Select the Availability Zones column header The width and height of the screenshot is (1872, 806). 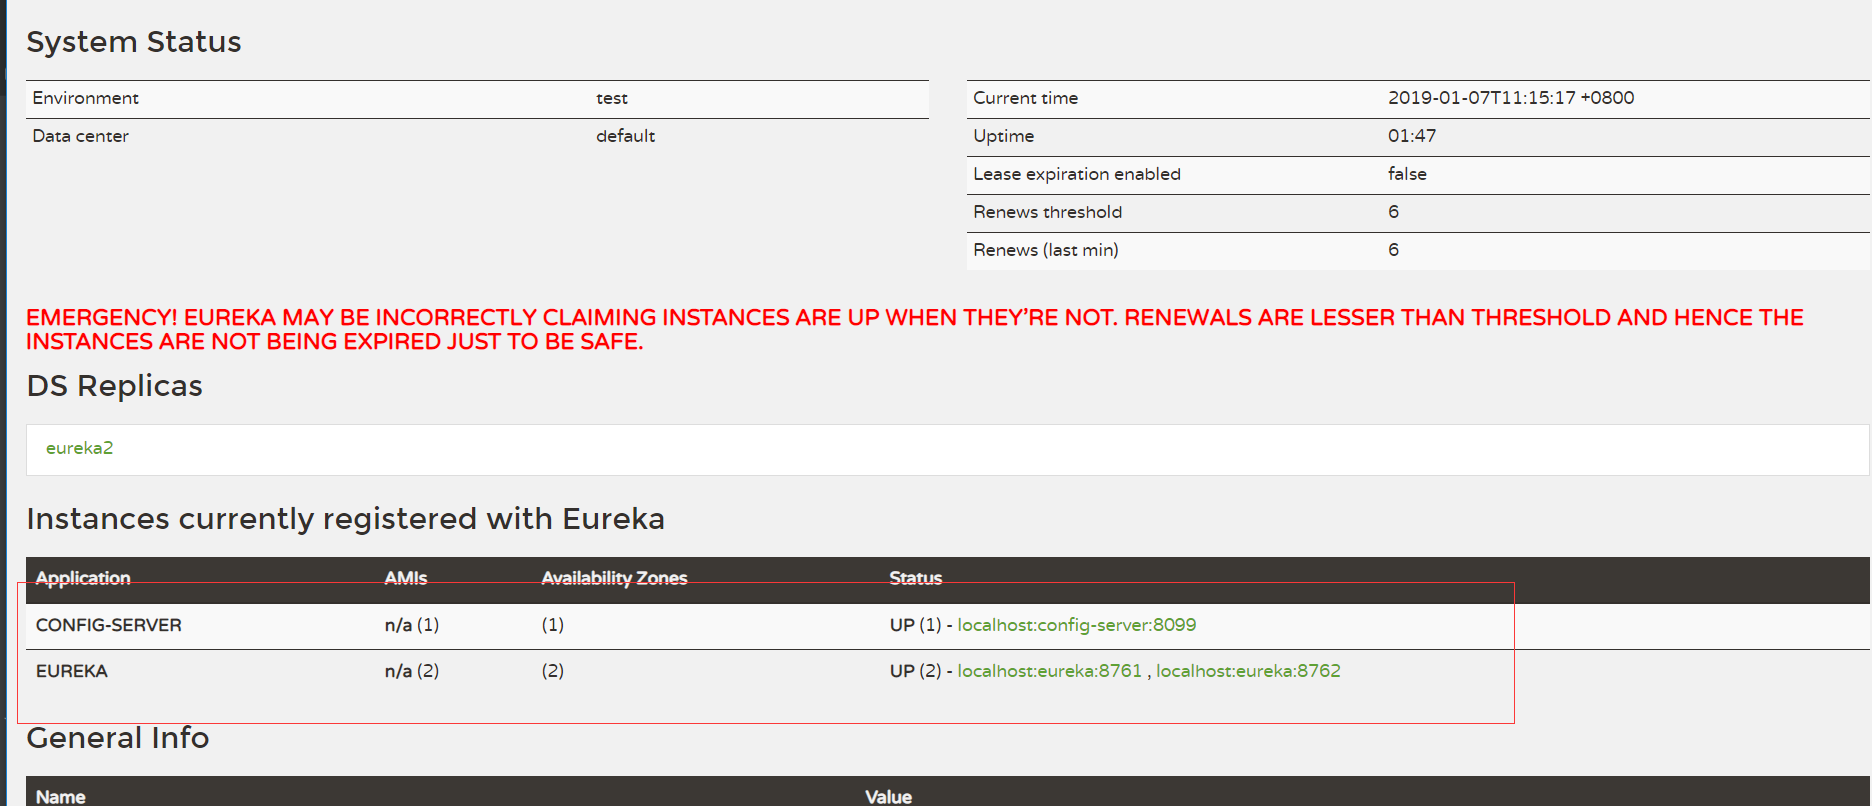click(614, 578)
